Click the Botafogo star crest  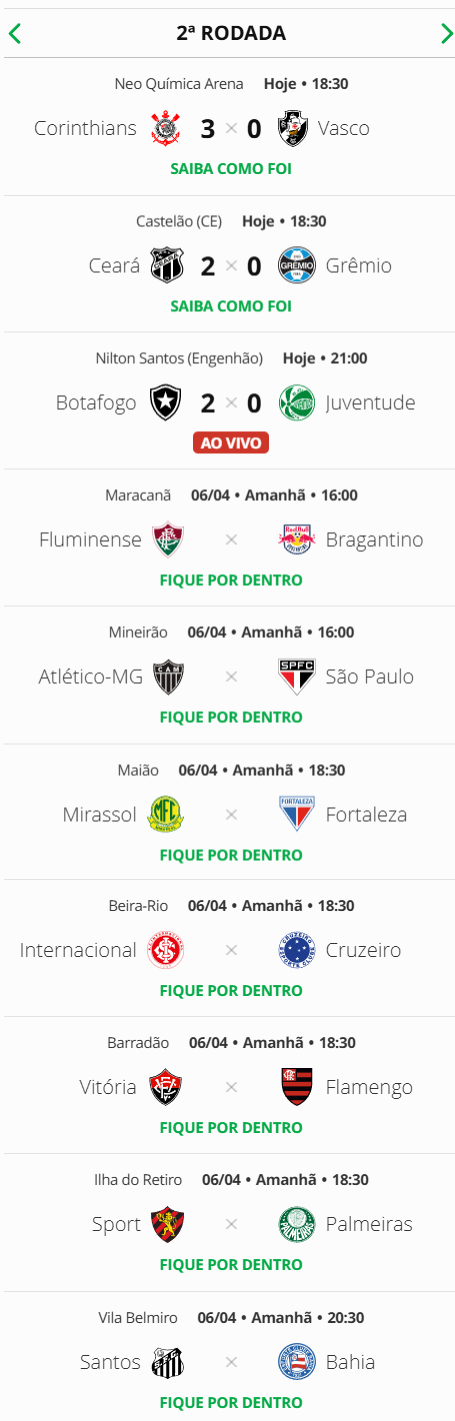166,403
